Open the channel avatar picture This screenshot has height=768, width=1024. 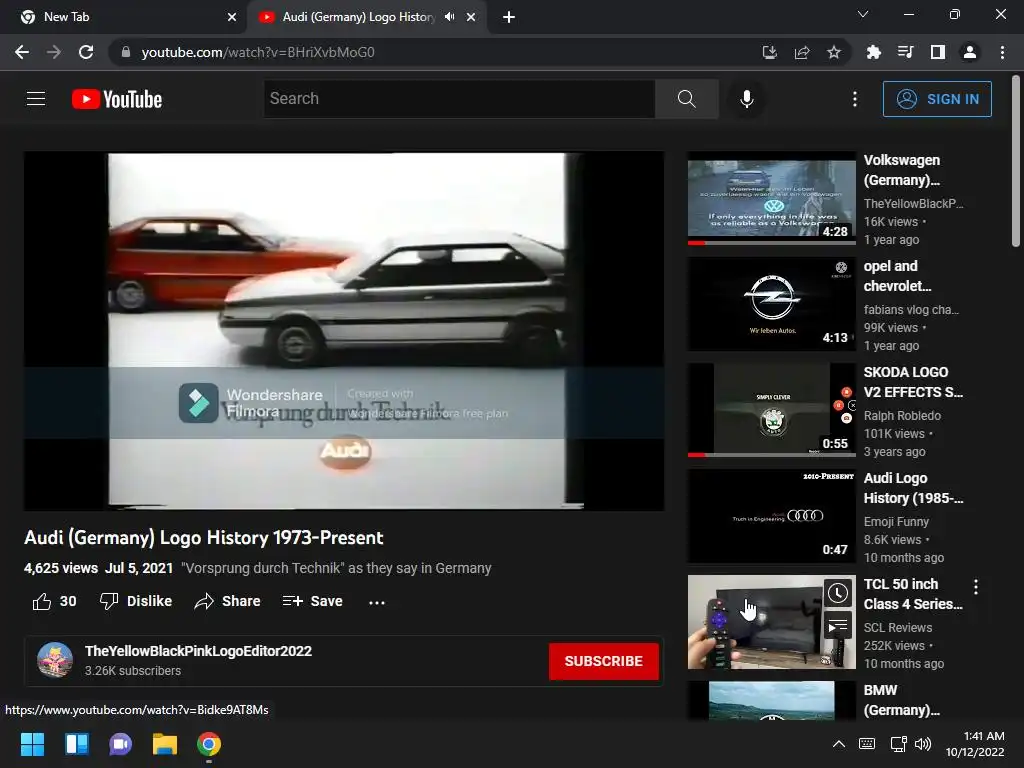pyautogui.click(x=55, y=660)
